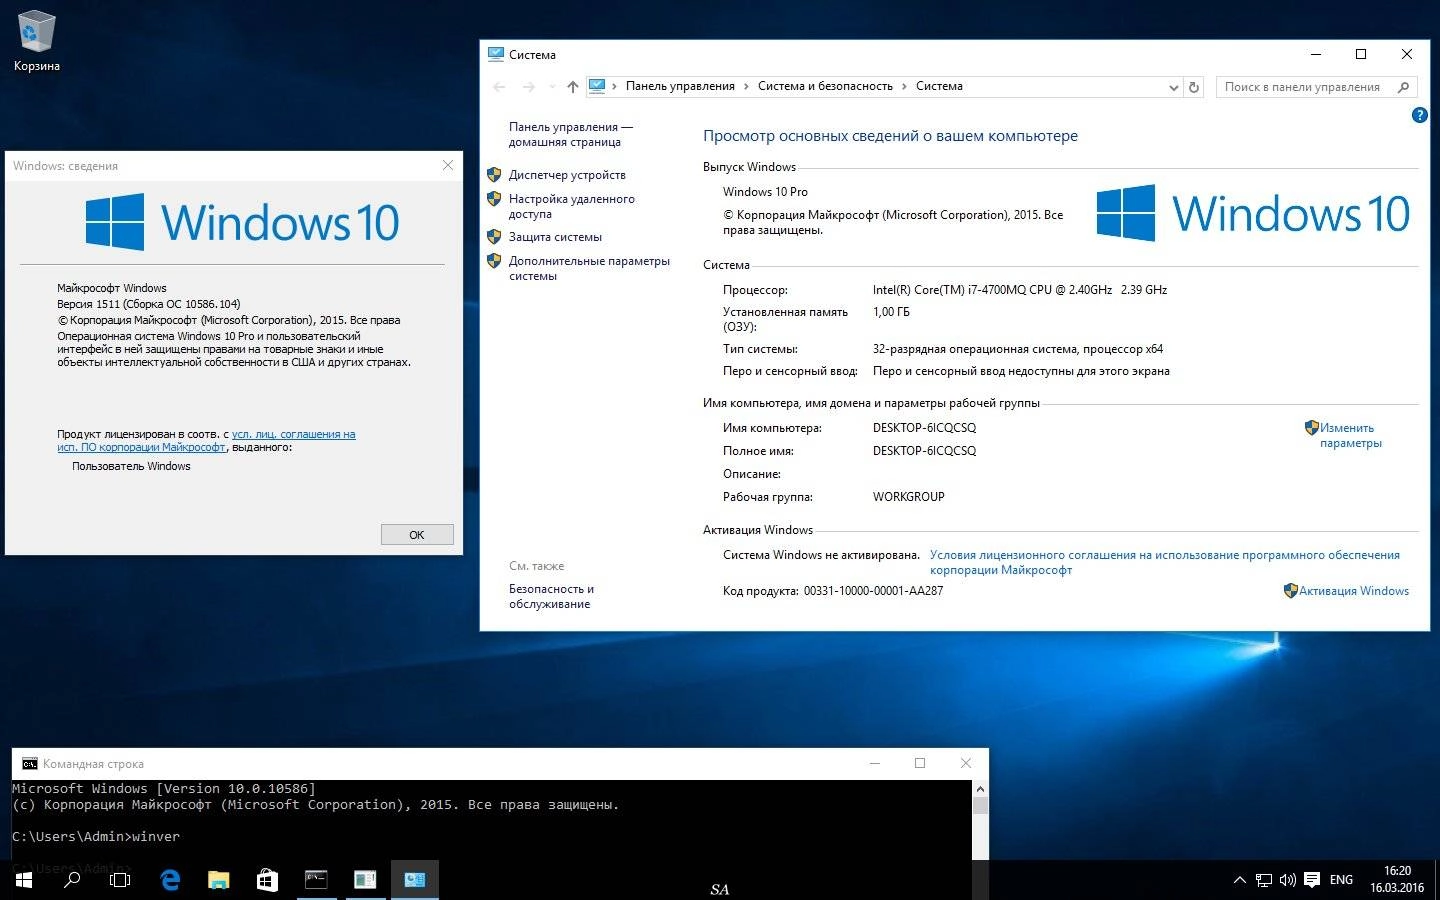This screenshot has height=900, width=1440.
Task: Click Изменить параметры link
Action: pos(1350,435)
